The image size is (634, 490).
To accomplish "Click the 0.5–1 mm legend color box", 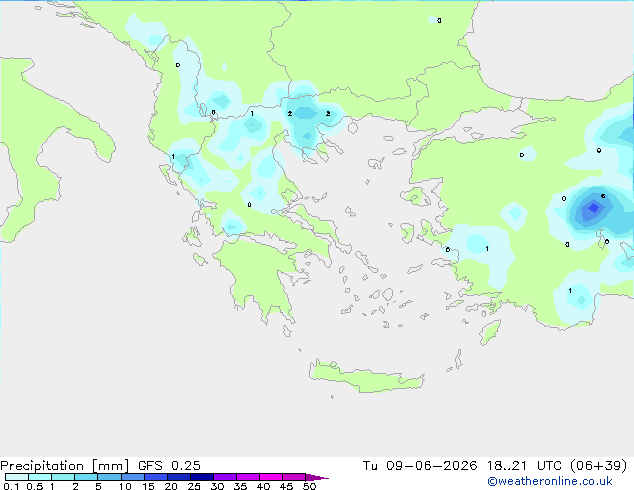I will (x=40, y=477).
